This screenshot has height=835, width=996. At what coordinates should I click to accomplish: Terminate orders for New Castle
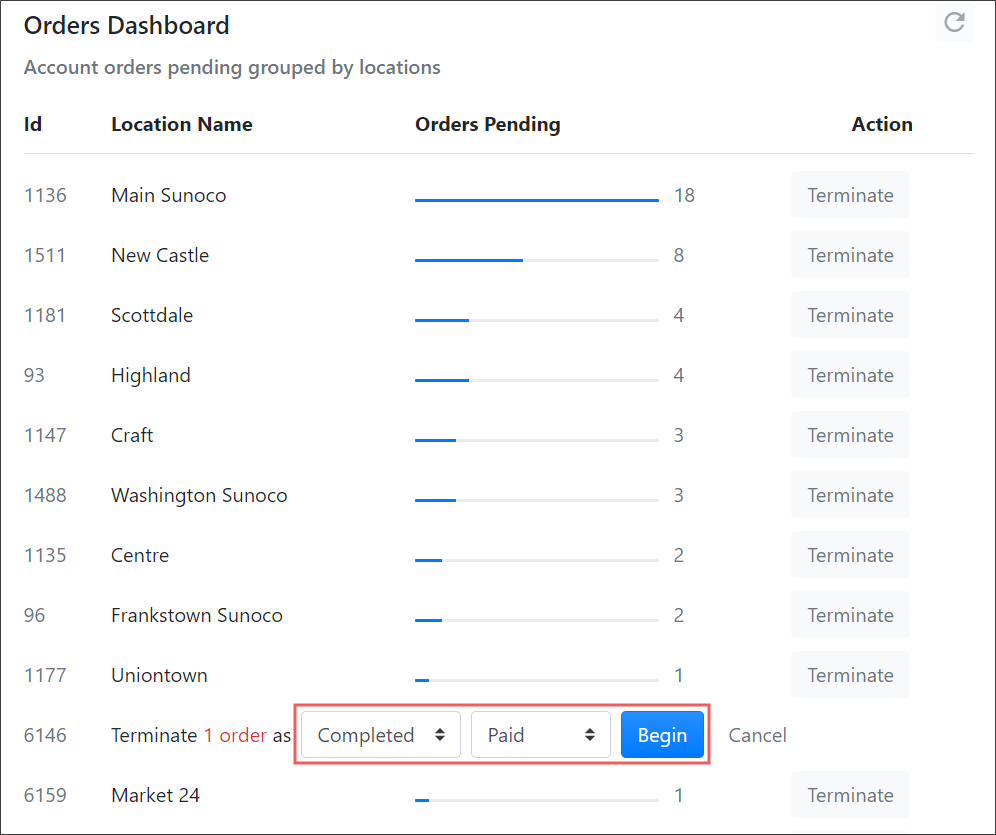pos(850,255)
